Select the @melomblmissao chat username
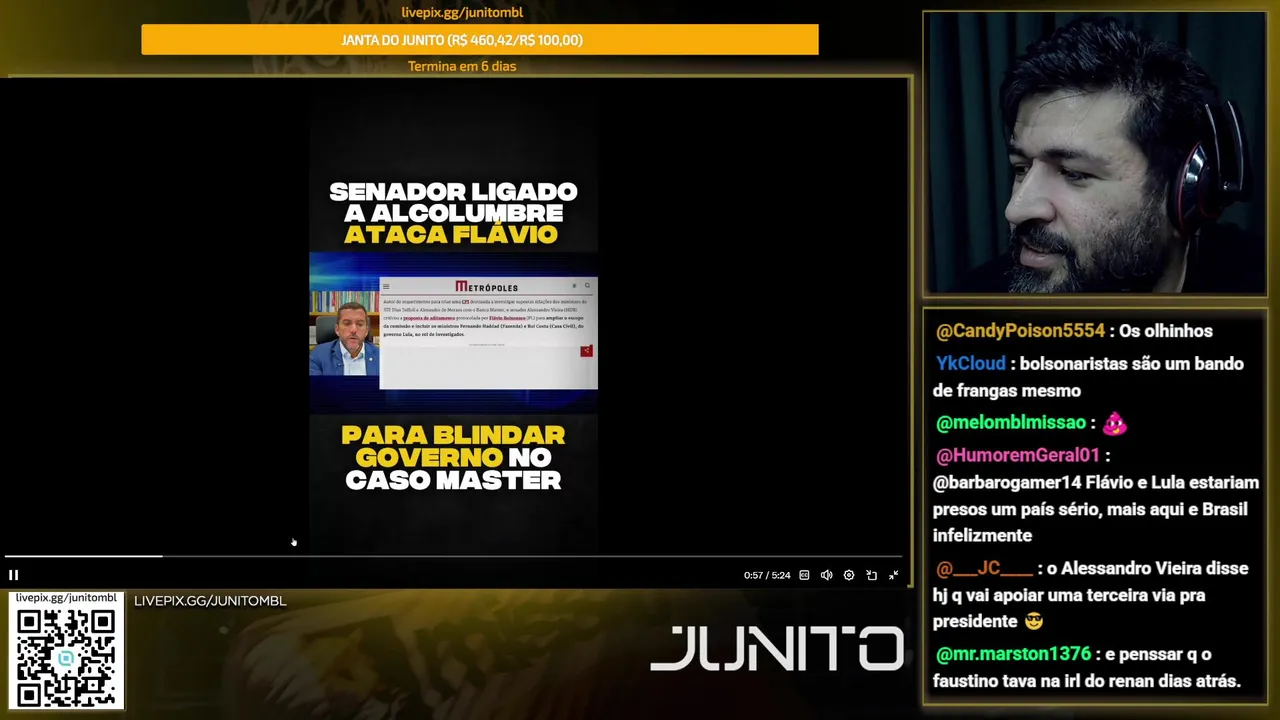The height and width of the screenshot is (720, 1280). 1011,423
